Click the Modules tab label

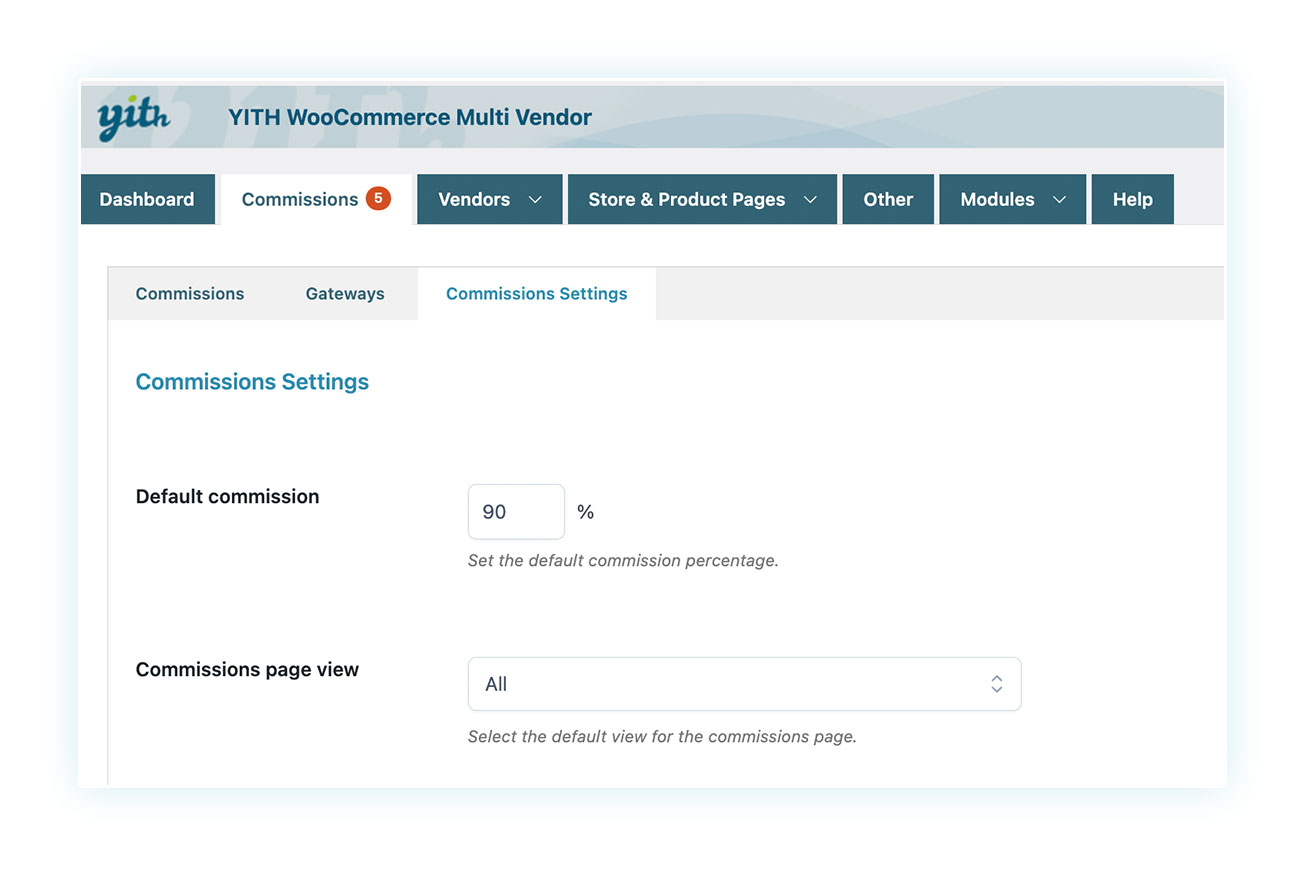pos(997,200)
